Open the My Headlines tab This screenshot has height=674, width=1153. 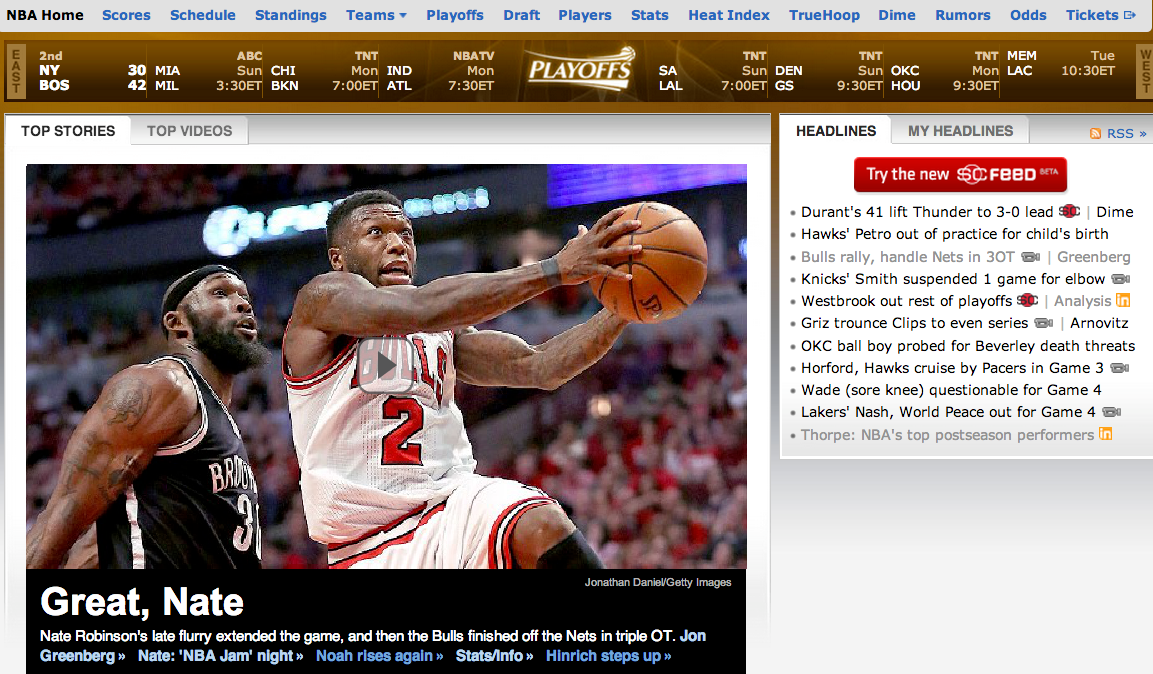960,131
